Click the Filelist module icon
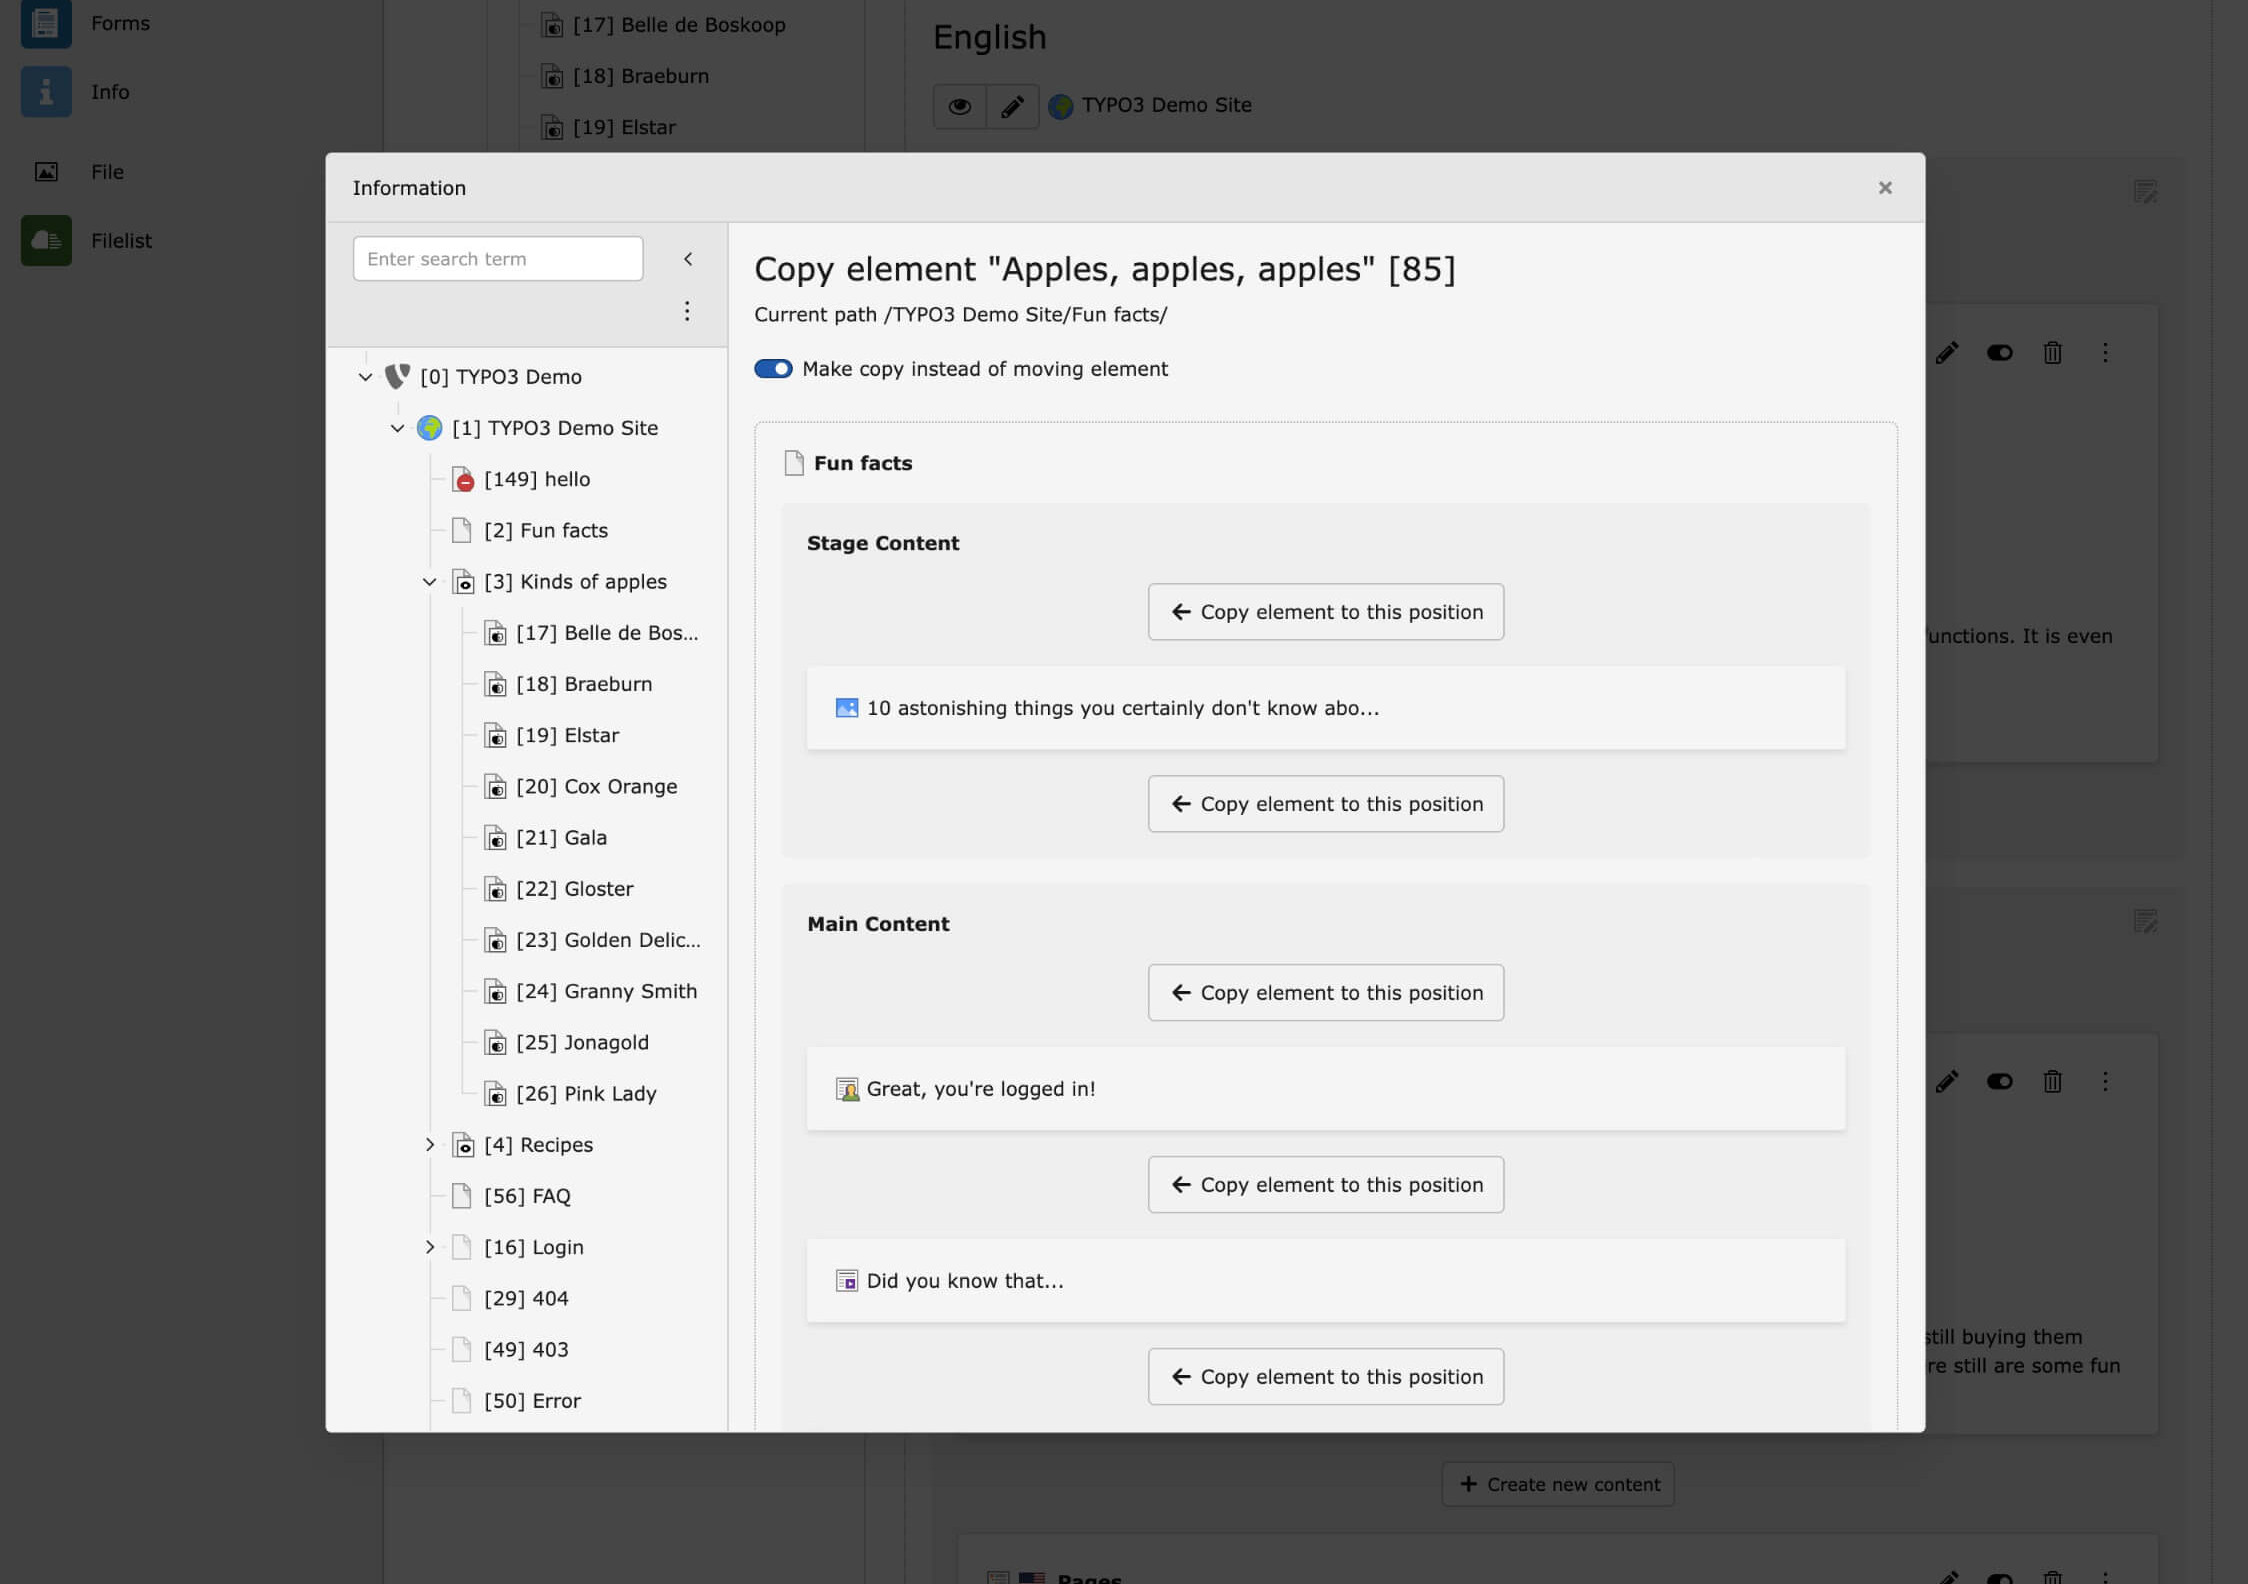The height and width of the screenshot is (1584, 2248). pyautogui.click(x=46, y=240)
